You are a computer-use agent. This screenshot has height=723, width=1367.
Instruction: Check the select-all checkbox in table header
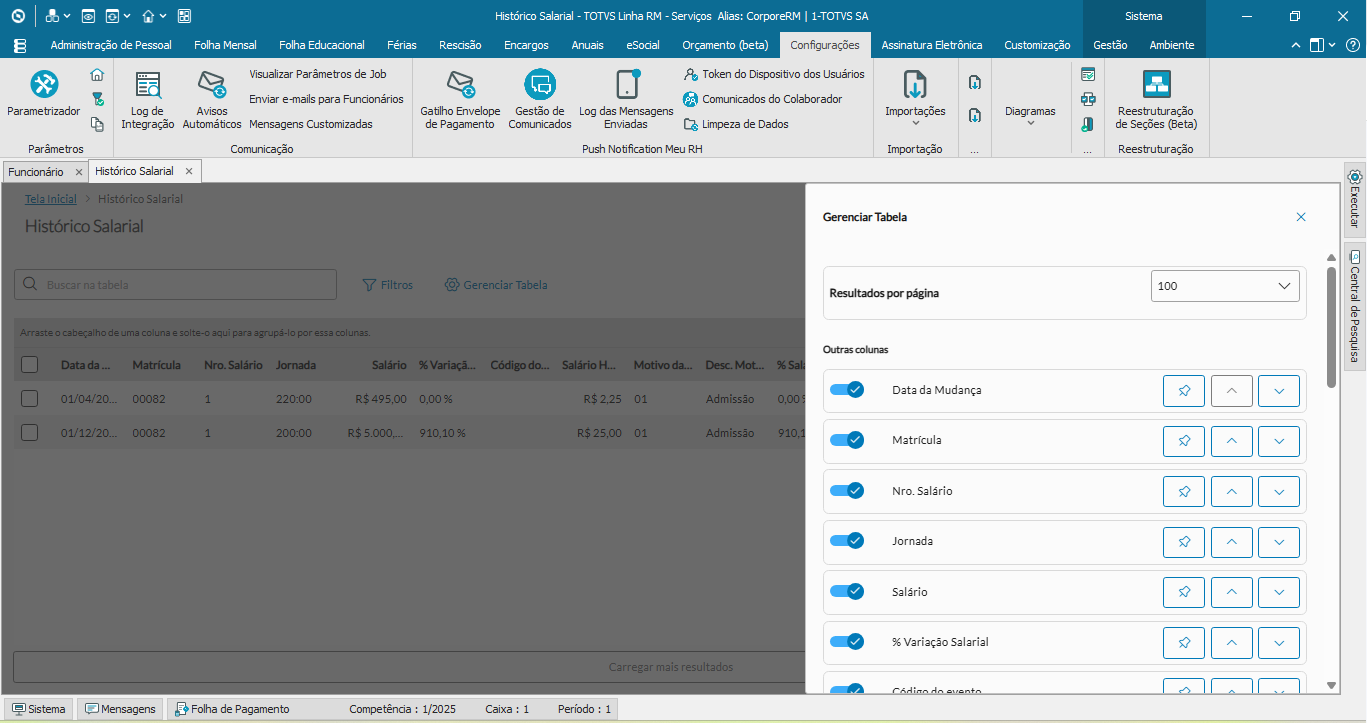click(30, 365)
